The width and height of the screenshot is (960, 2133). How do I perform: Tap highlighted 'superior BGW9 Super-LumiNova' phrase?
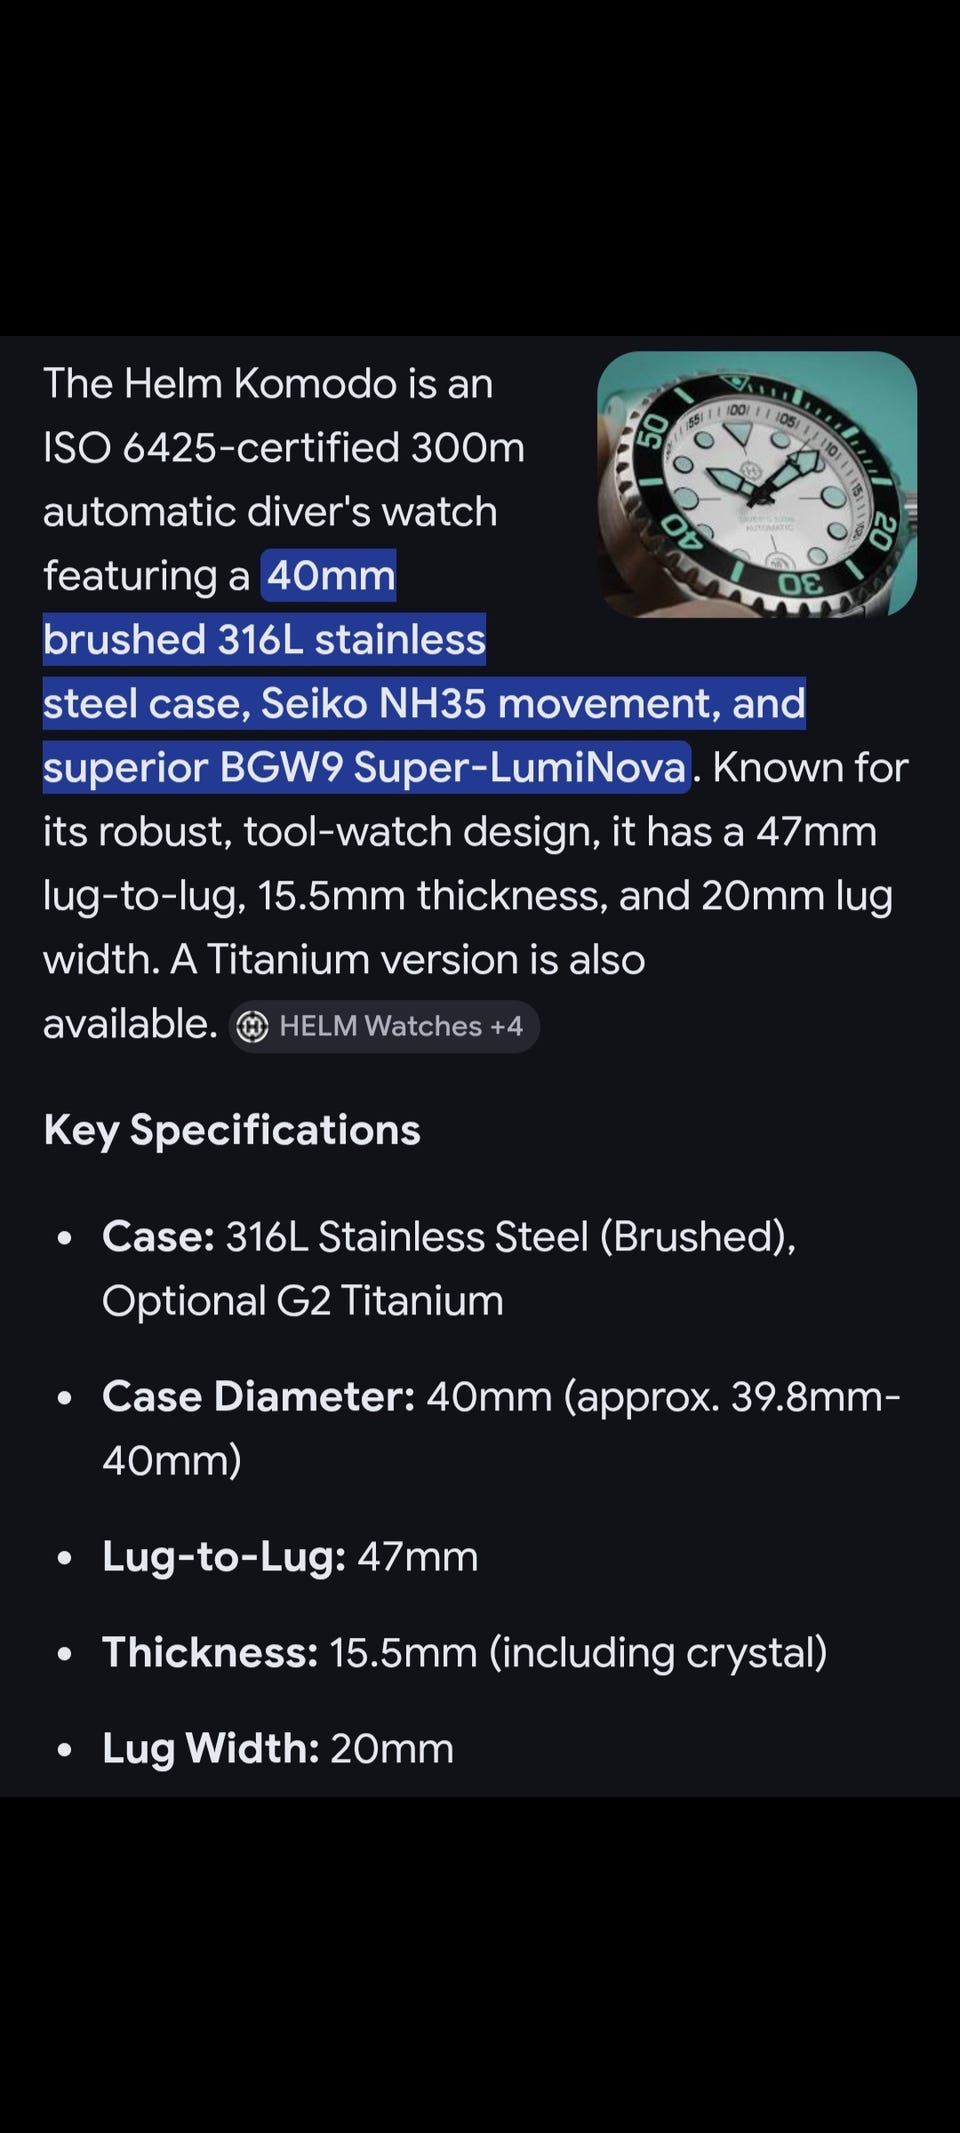[x=366, y=768]
